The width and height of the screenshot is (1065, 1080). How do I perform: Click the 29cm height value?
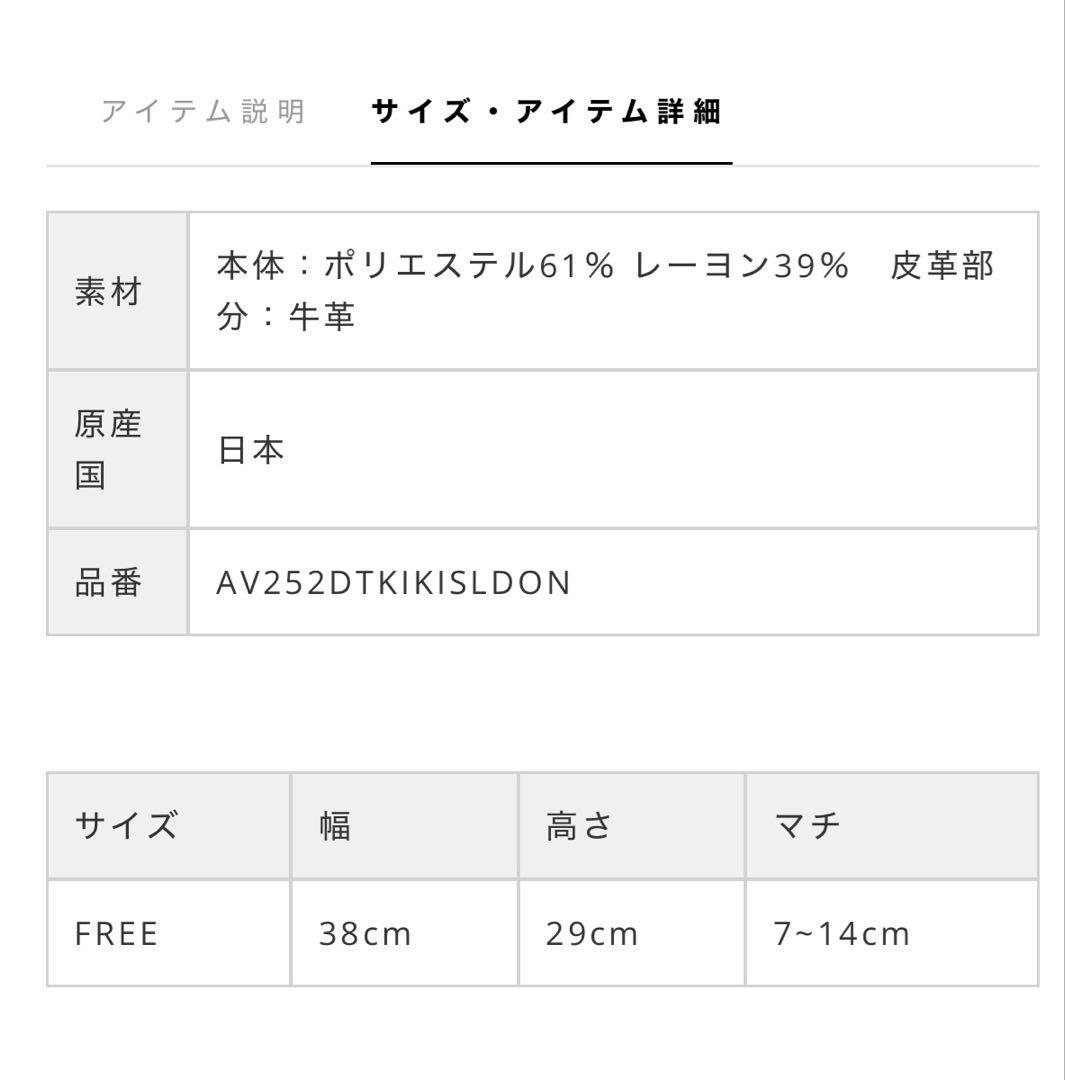tap(592, 934)
